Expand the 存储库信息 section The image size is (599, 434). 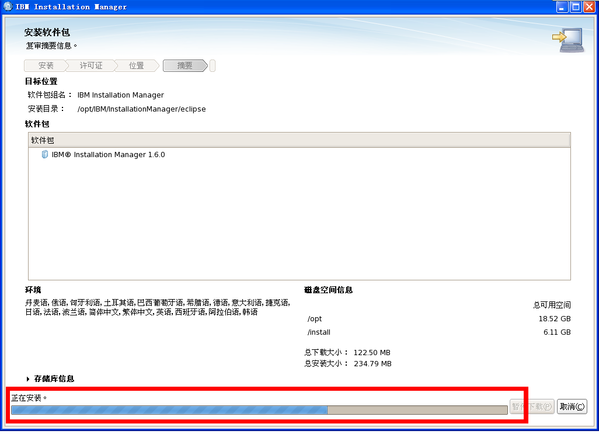pyautogui.click(x=28, y=379)
